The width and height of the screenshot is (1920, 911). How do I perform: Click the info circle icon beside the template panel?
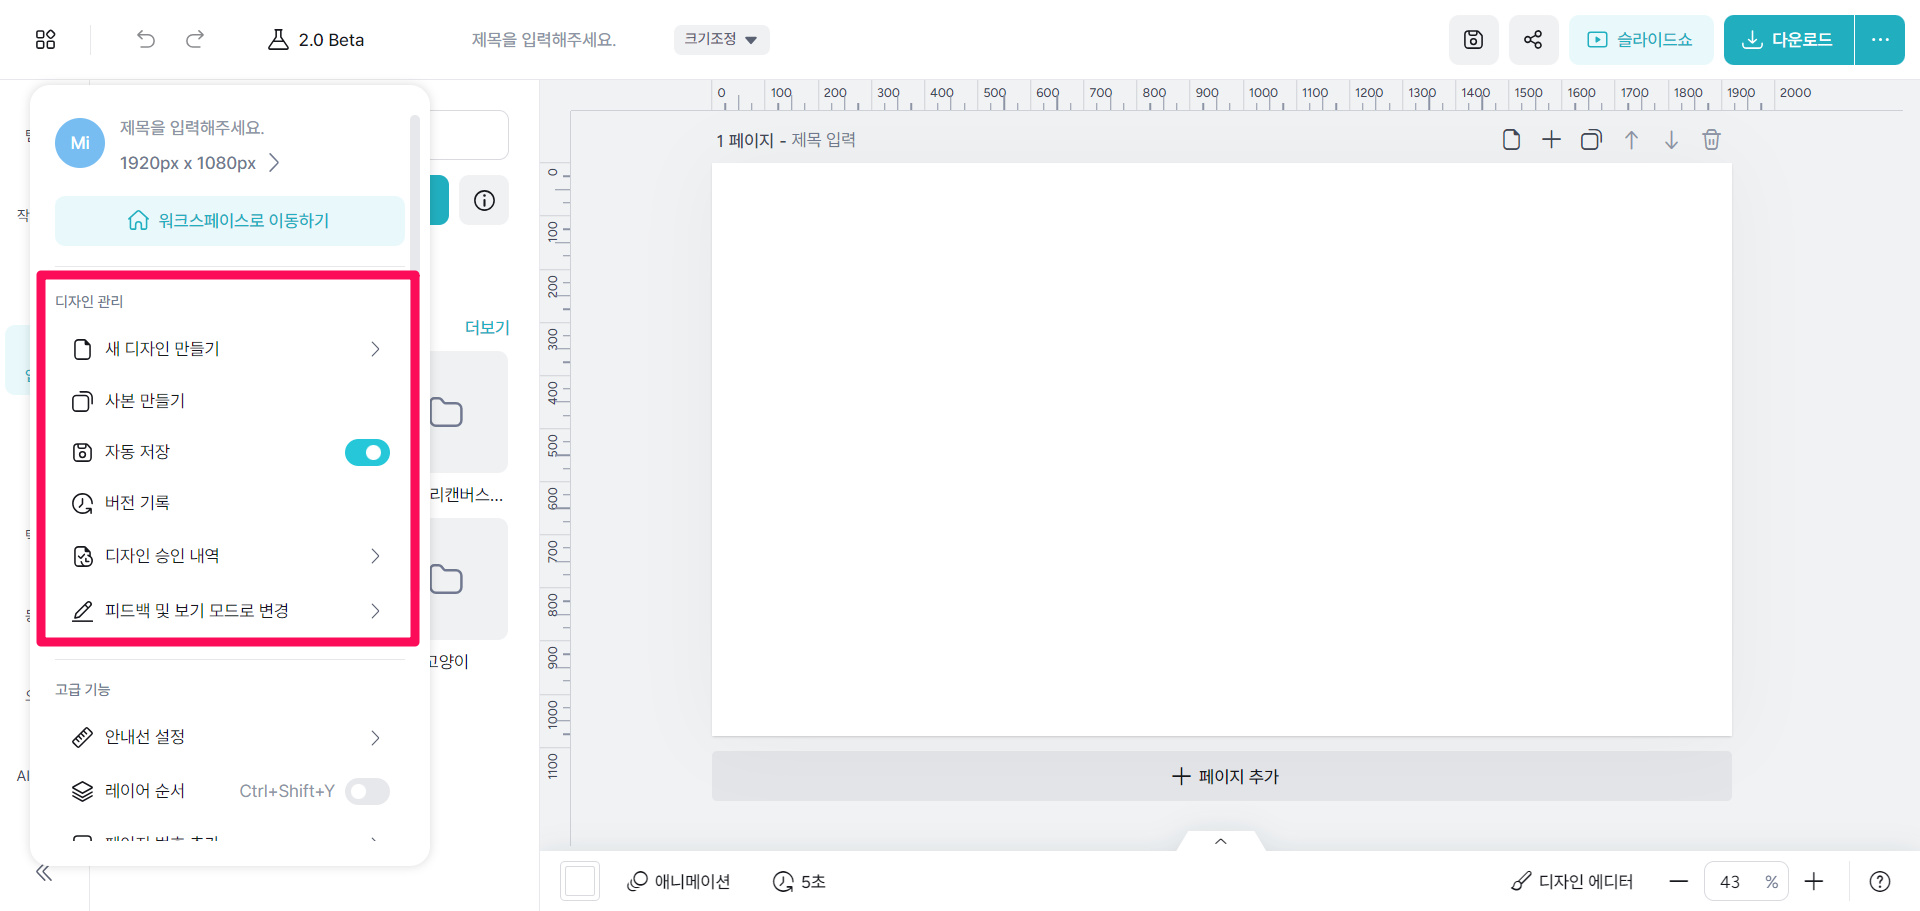484,200
